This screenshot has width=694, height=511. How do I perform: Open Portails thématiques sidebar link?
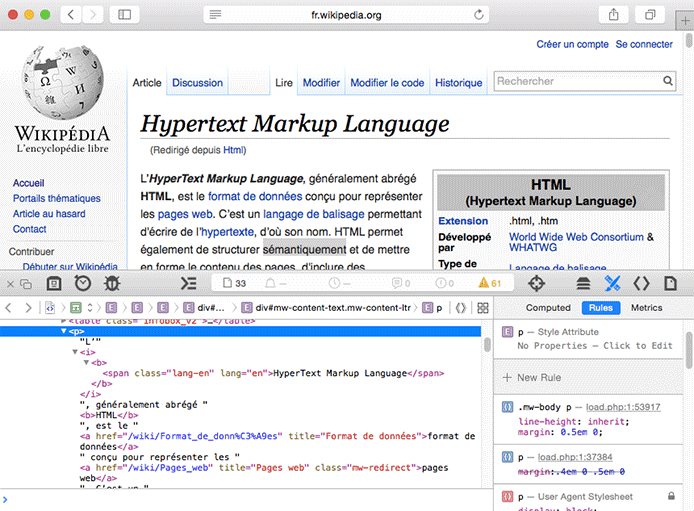tap(57, 198)
